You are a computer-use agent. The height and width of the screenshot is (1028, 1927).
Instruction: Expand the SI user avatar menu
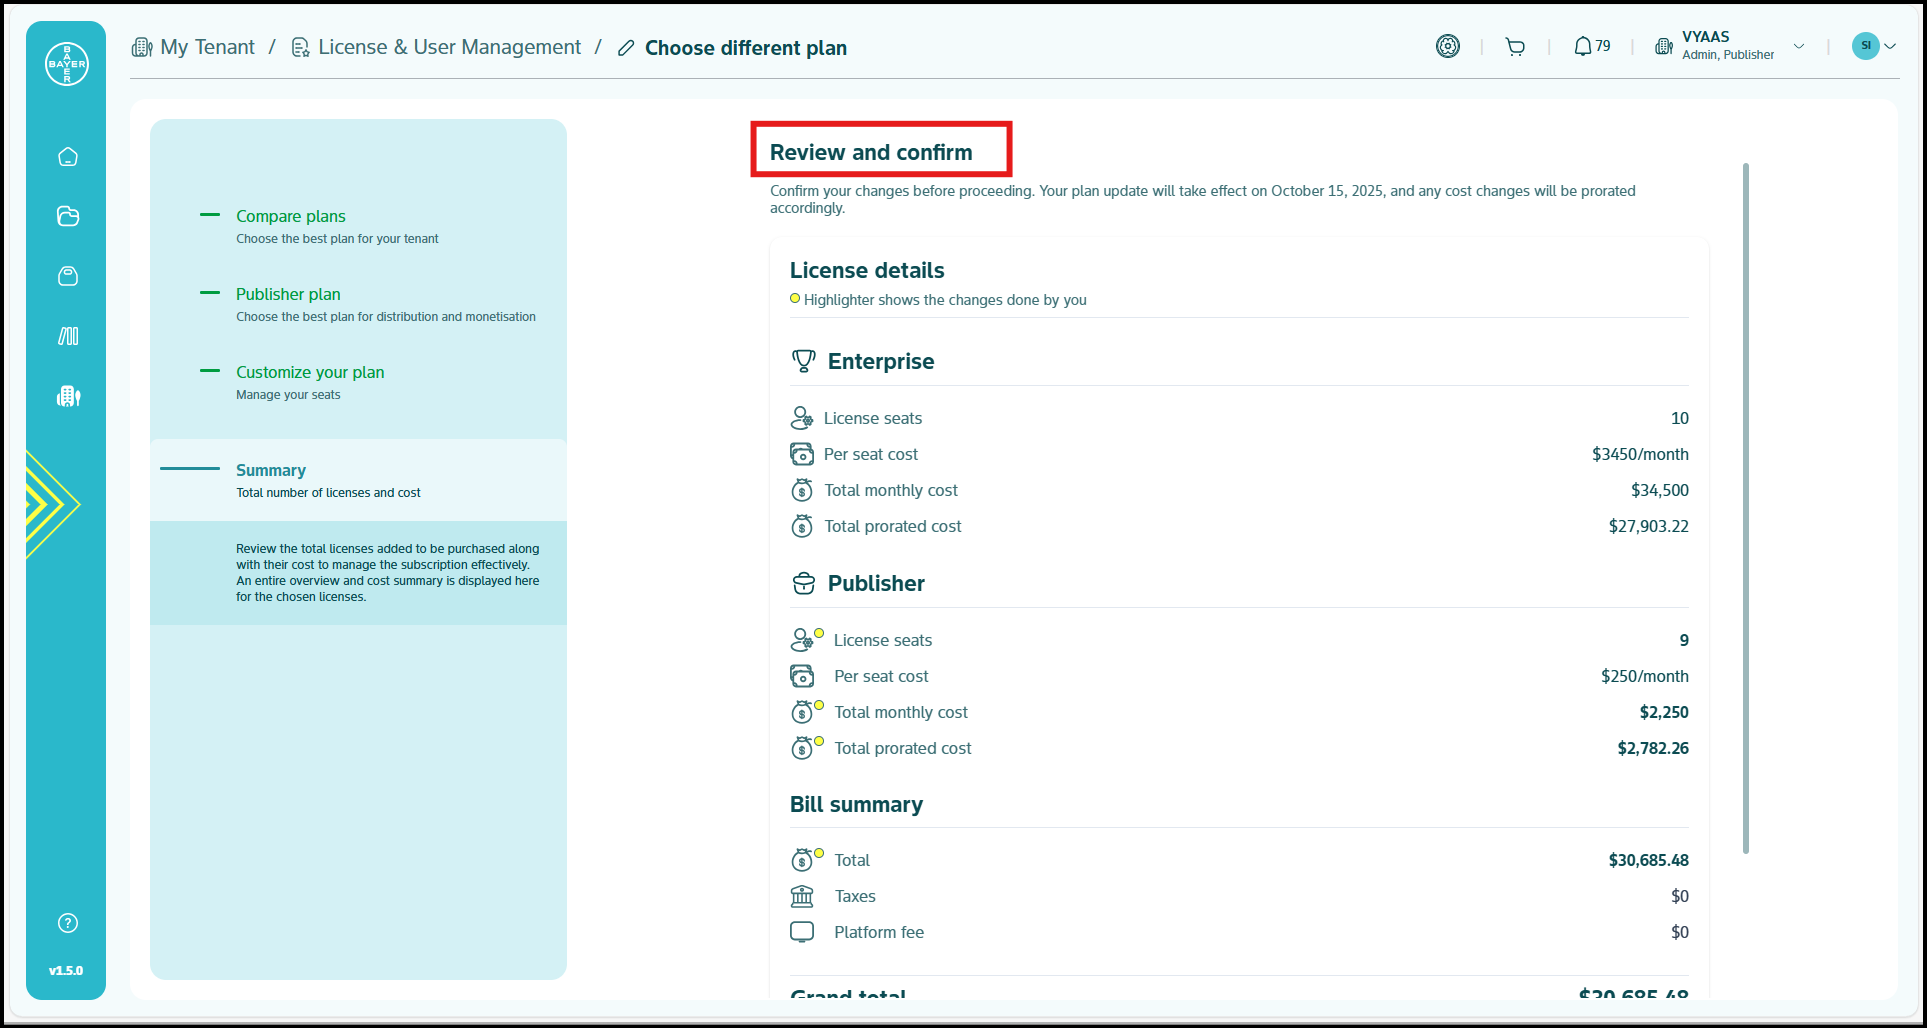point(1873,46)
